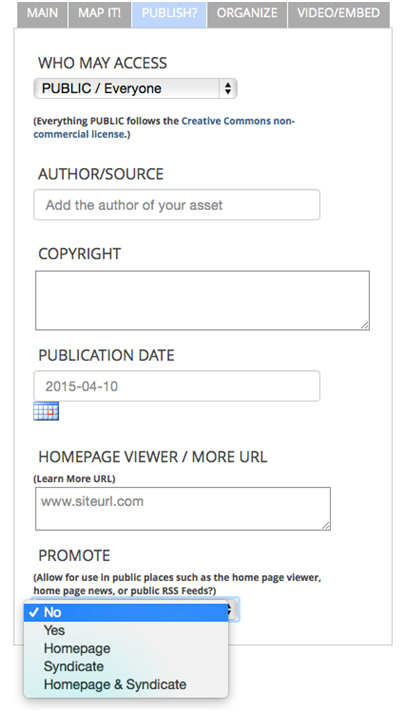The height and width of the screenshot is (712, 406).
Task: Focus the Copyright text area
Action: click(203, 300)
